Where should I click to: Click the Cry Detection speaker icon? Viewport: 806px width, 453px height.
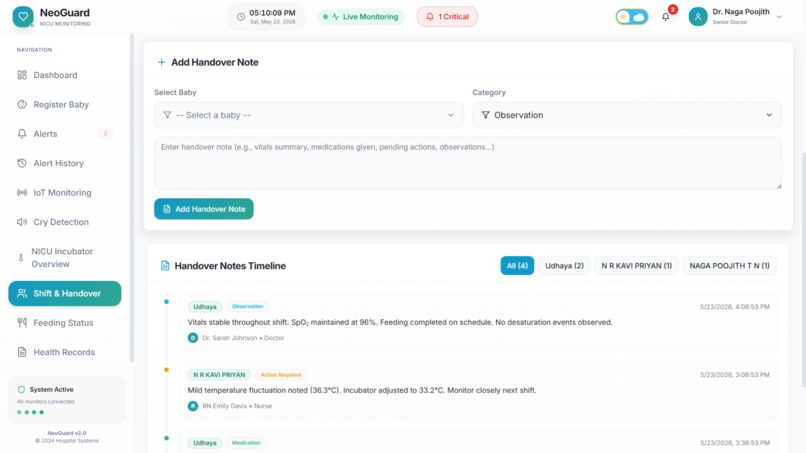22,222
